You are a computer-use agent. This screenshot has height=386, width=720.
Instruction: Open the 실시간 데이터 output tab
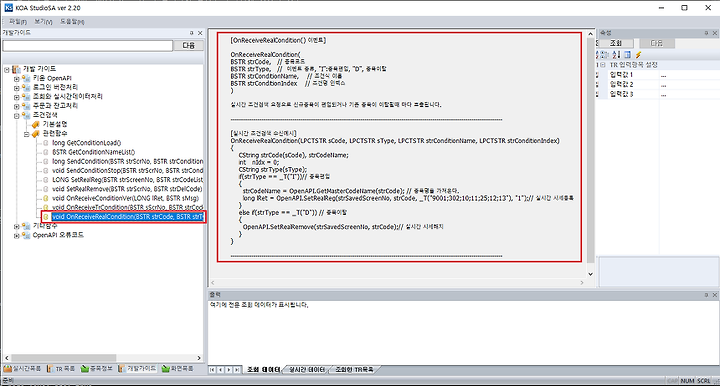[307, 369]
